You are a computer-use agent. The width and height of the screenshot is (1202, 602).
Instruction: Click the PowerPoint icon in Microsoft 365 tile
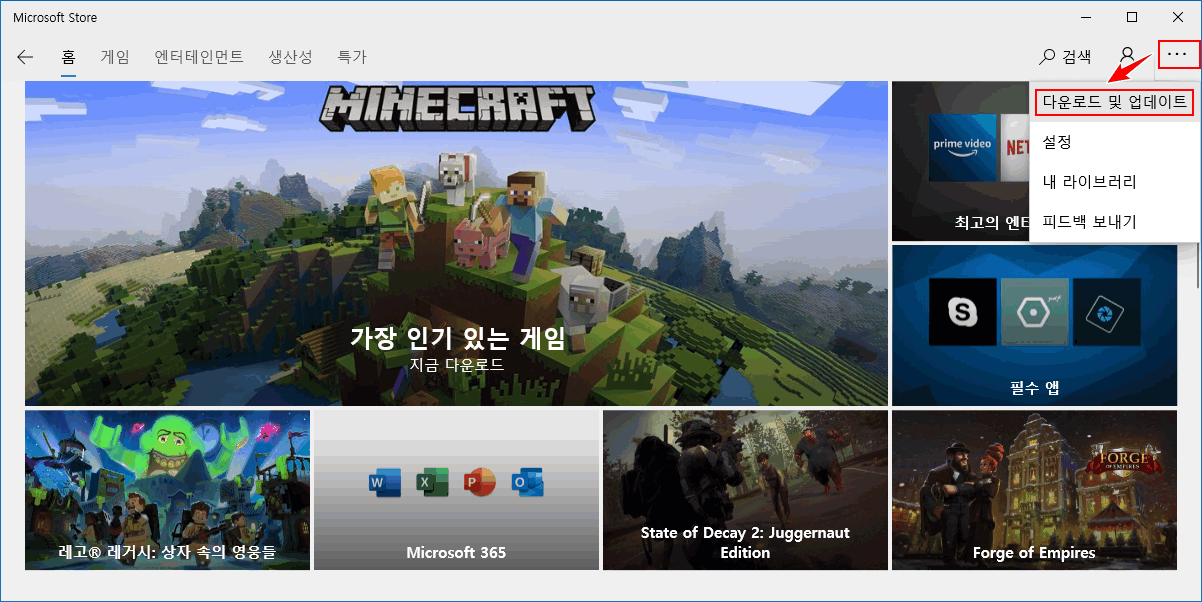pos(480,482)
